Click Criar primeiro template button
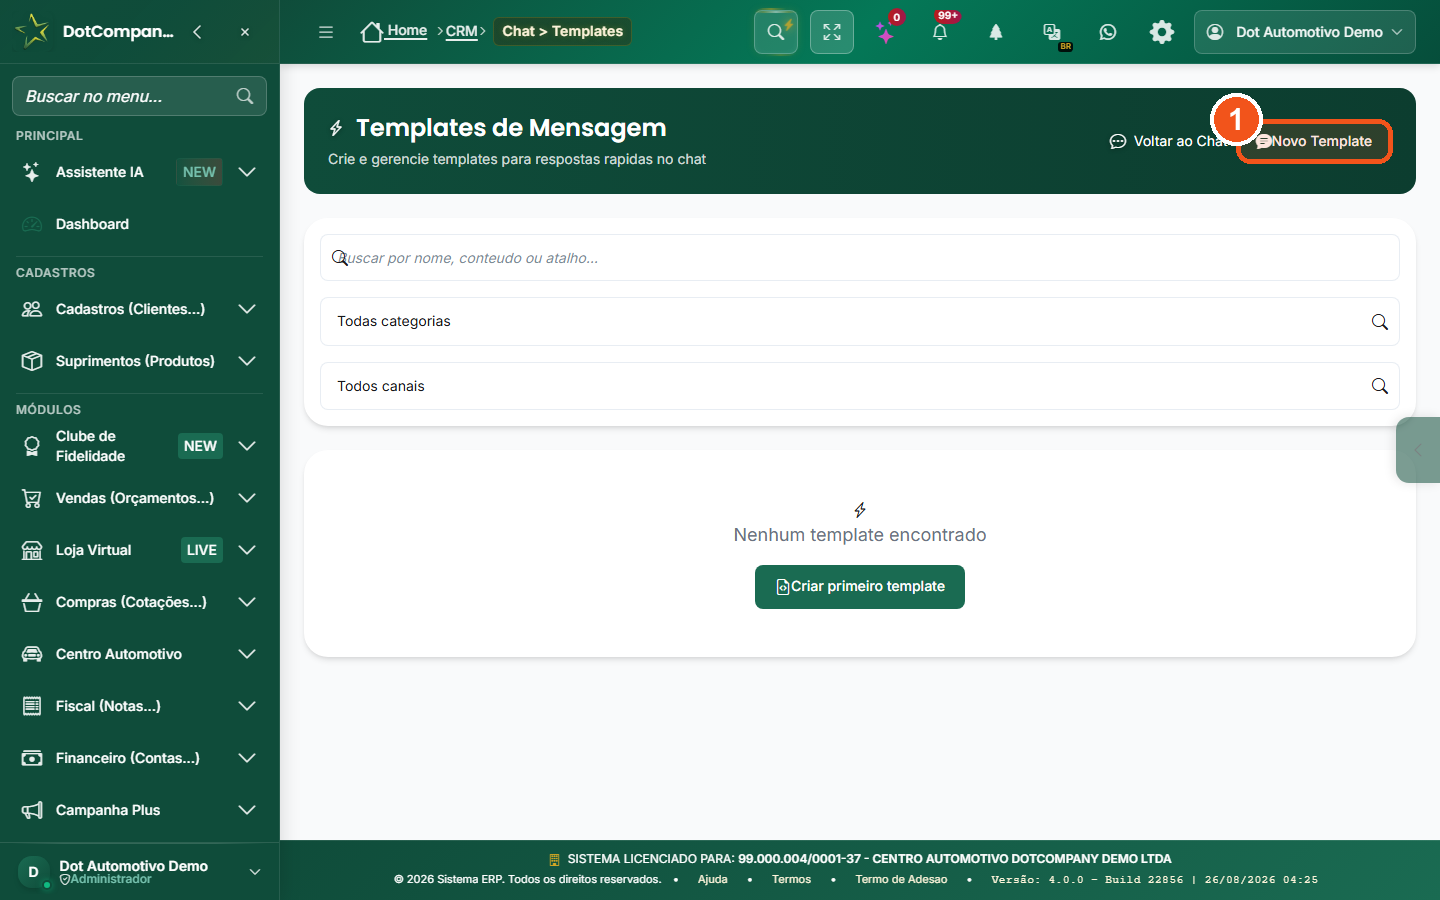Screen dimensions: 1440x900 (x=860, y=587)
